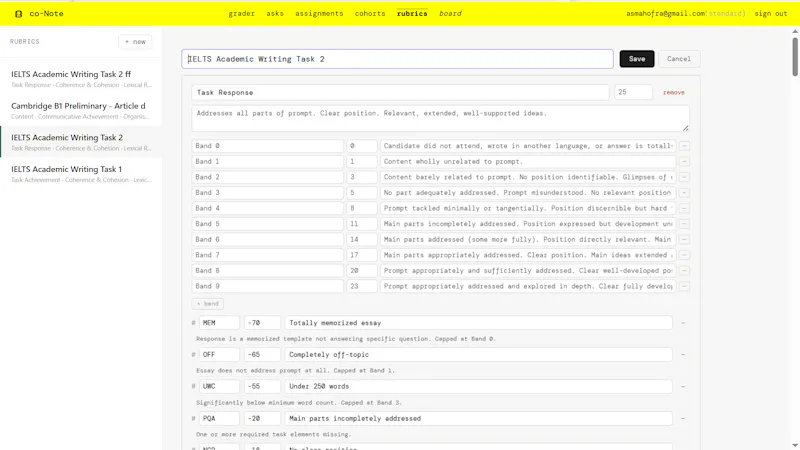The height and width of the screenshot is (450, 800).
Task: Sign out of the account
Action: coord(770,14)
